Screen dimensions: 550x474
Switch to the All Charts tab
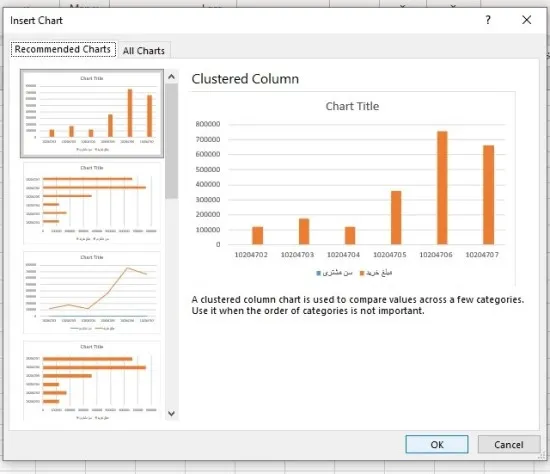(x=144, y=51)
